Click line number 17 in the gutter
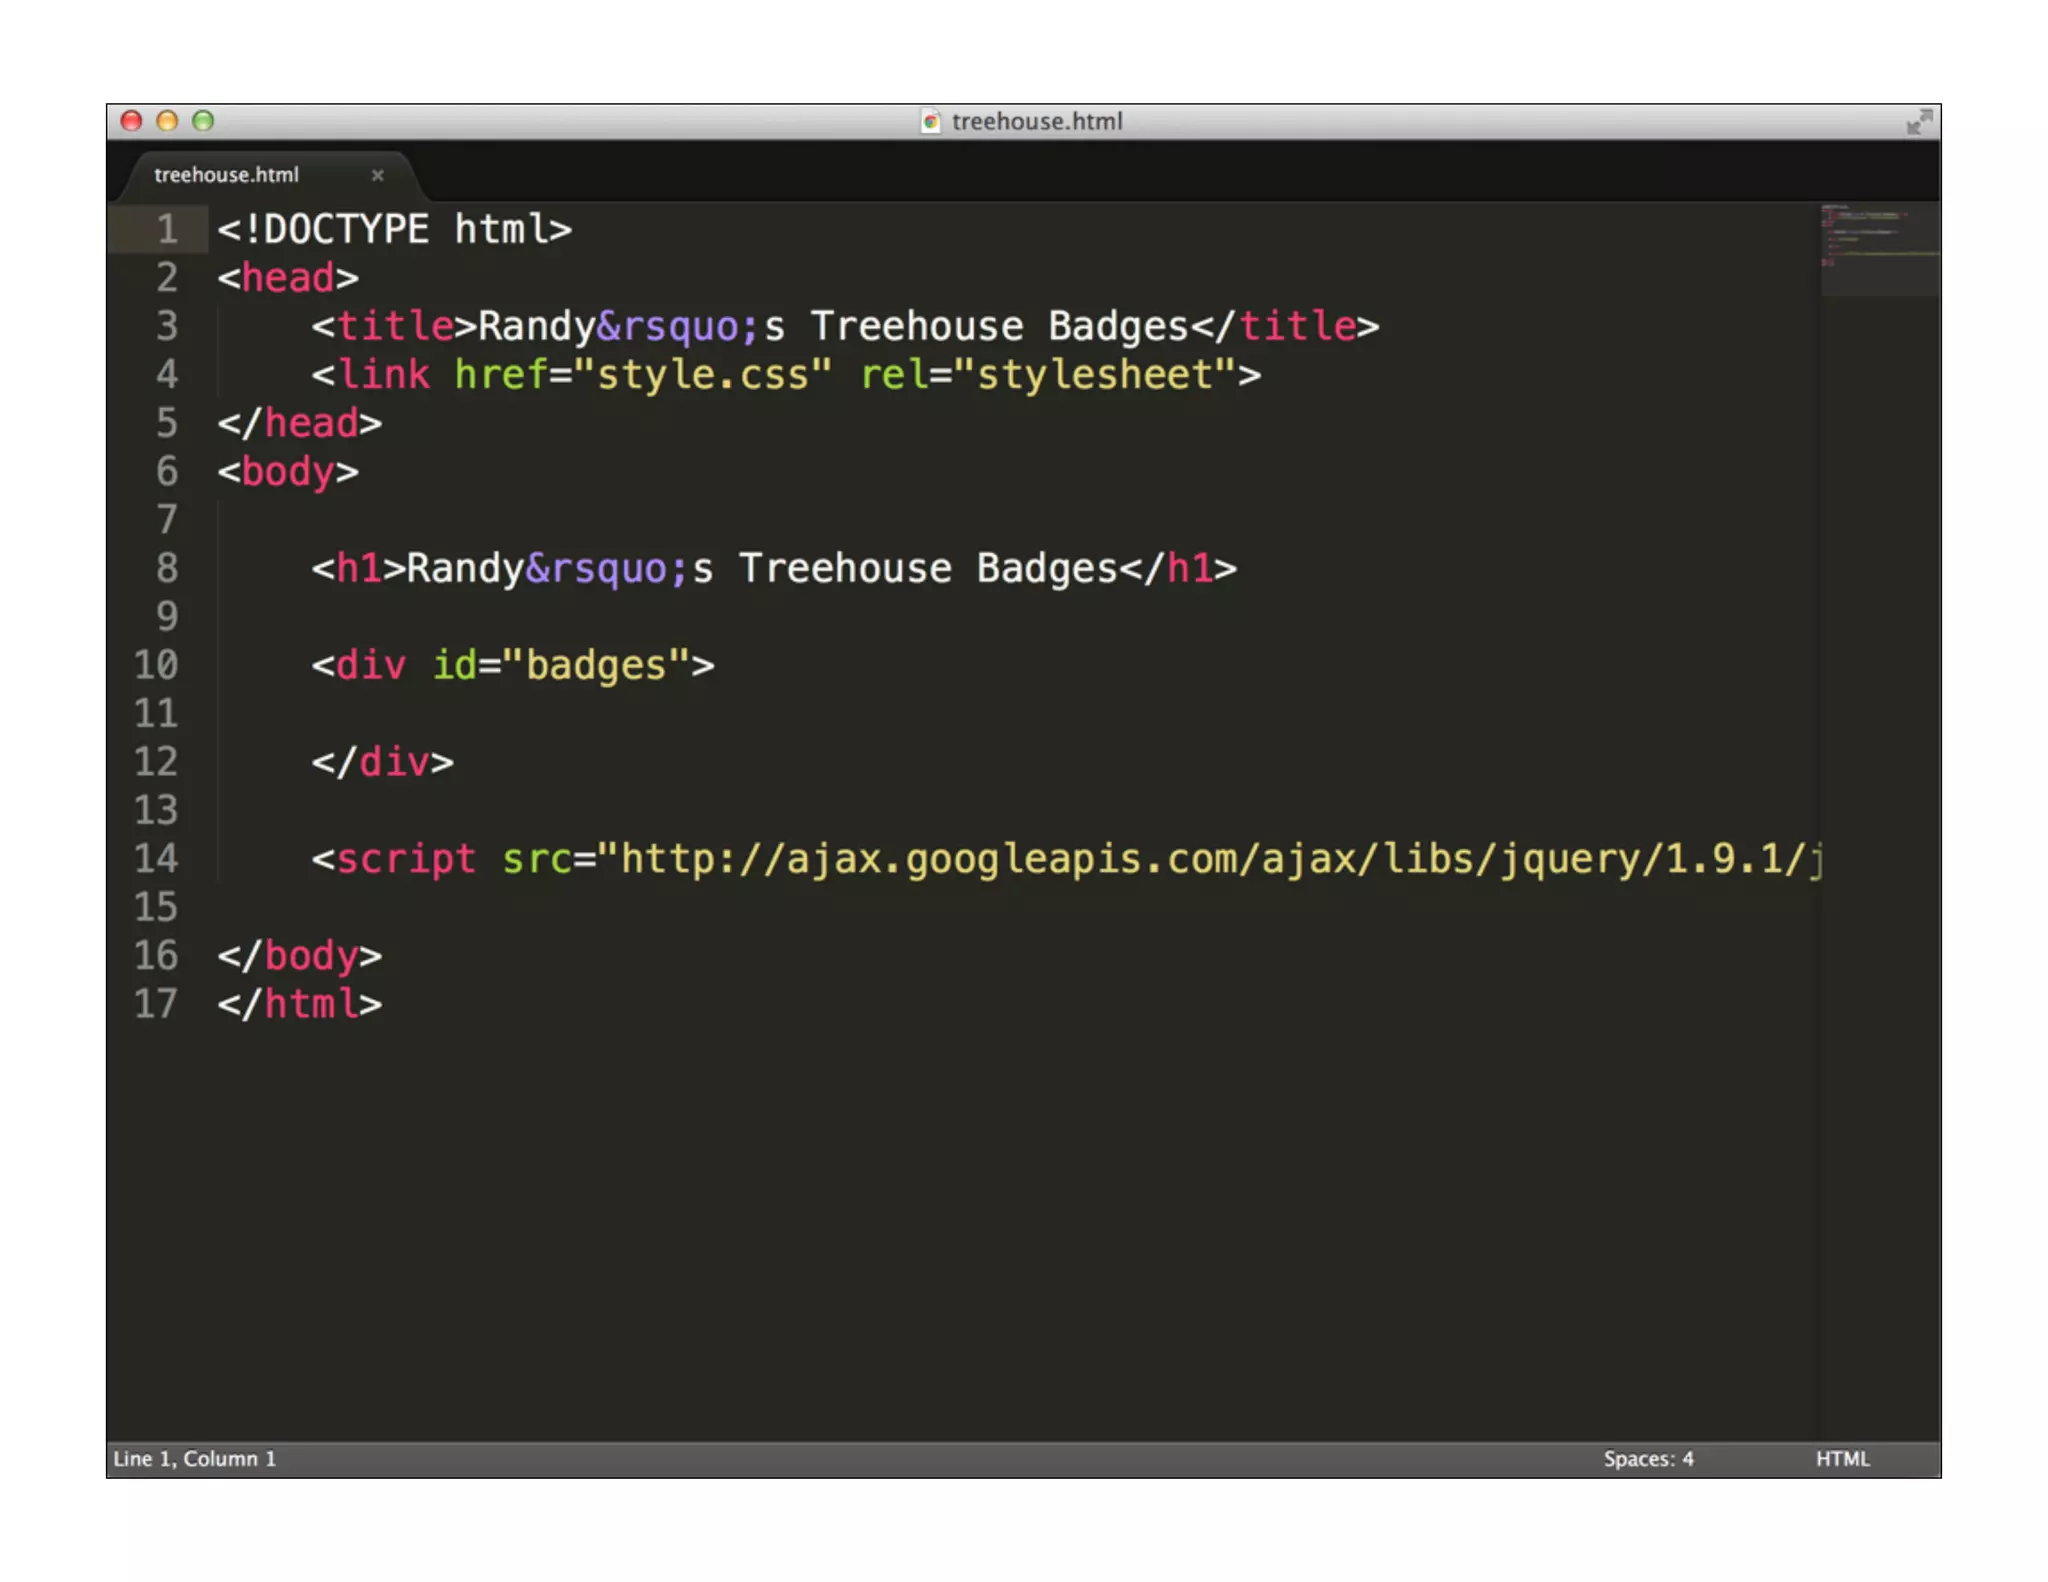Screen dimensions: 2048x1582 (156, 1004)
